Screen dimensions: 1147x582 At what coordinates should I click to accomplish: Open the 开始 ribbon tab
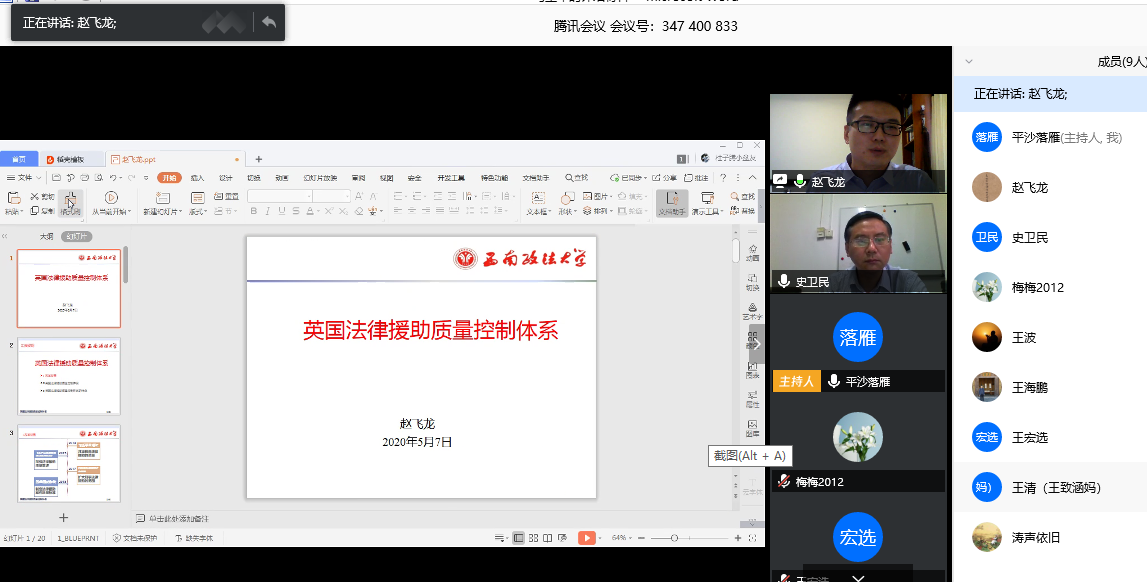pyautogui.click(x=169, y=178)
